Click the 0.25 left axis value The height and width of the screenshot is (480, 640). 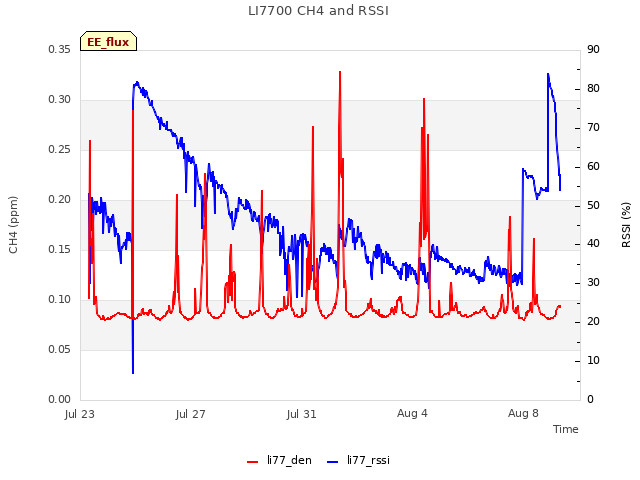(x=60, y=149)
